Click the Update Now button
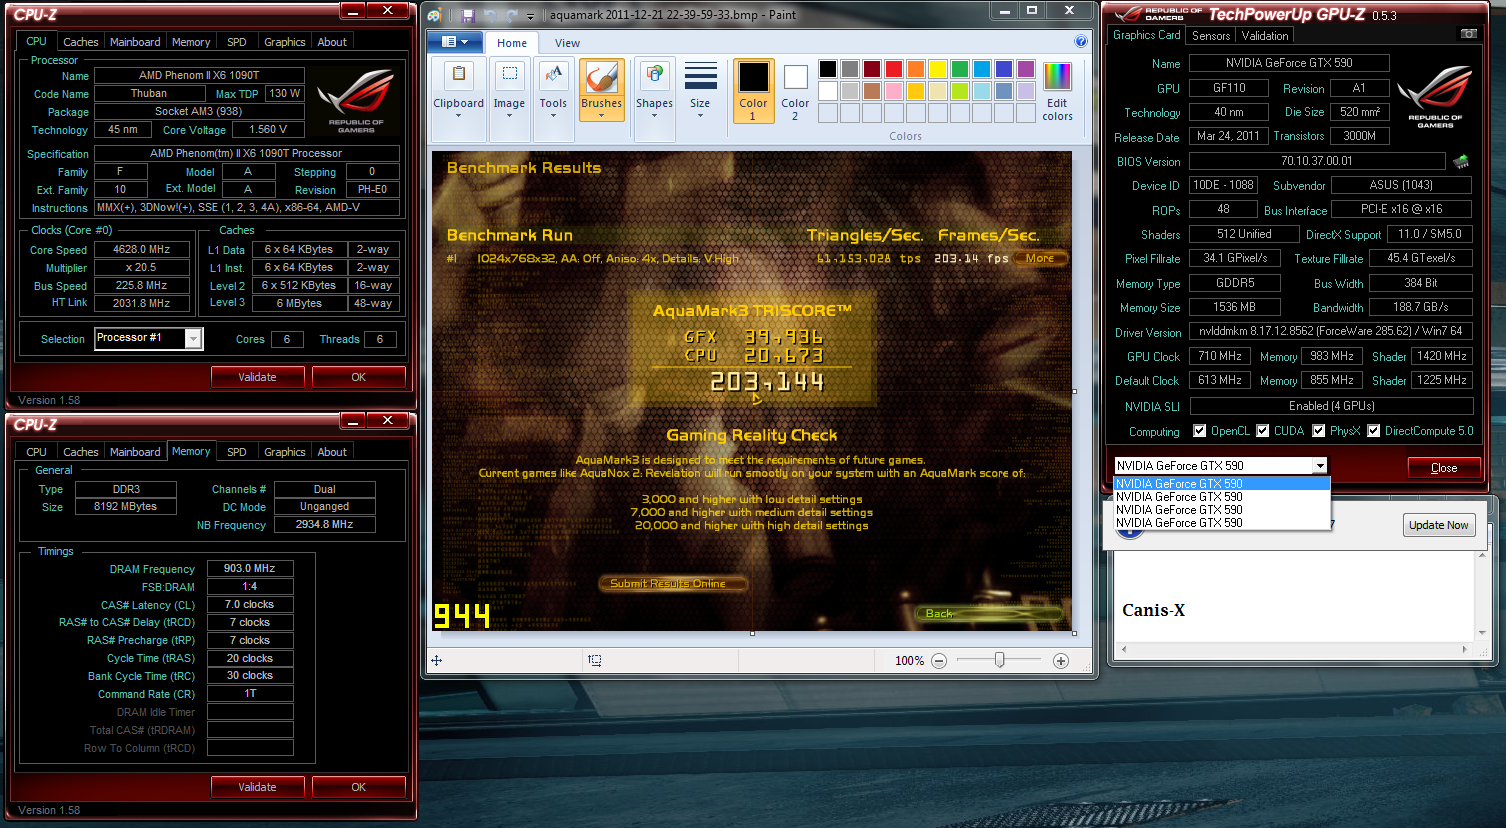This screenshot has width=1506, height=828. coord(1439,525)
